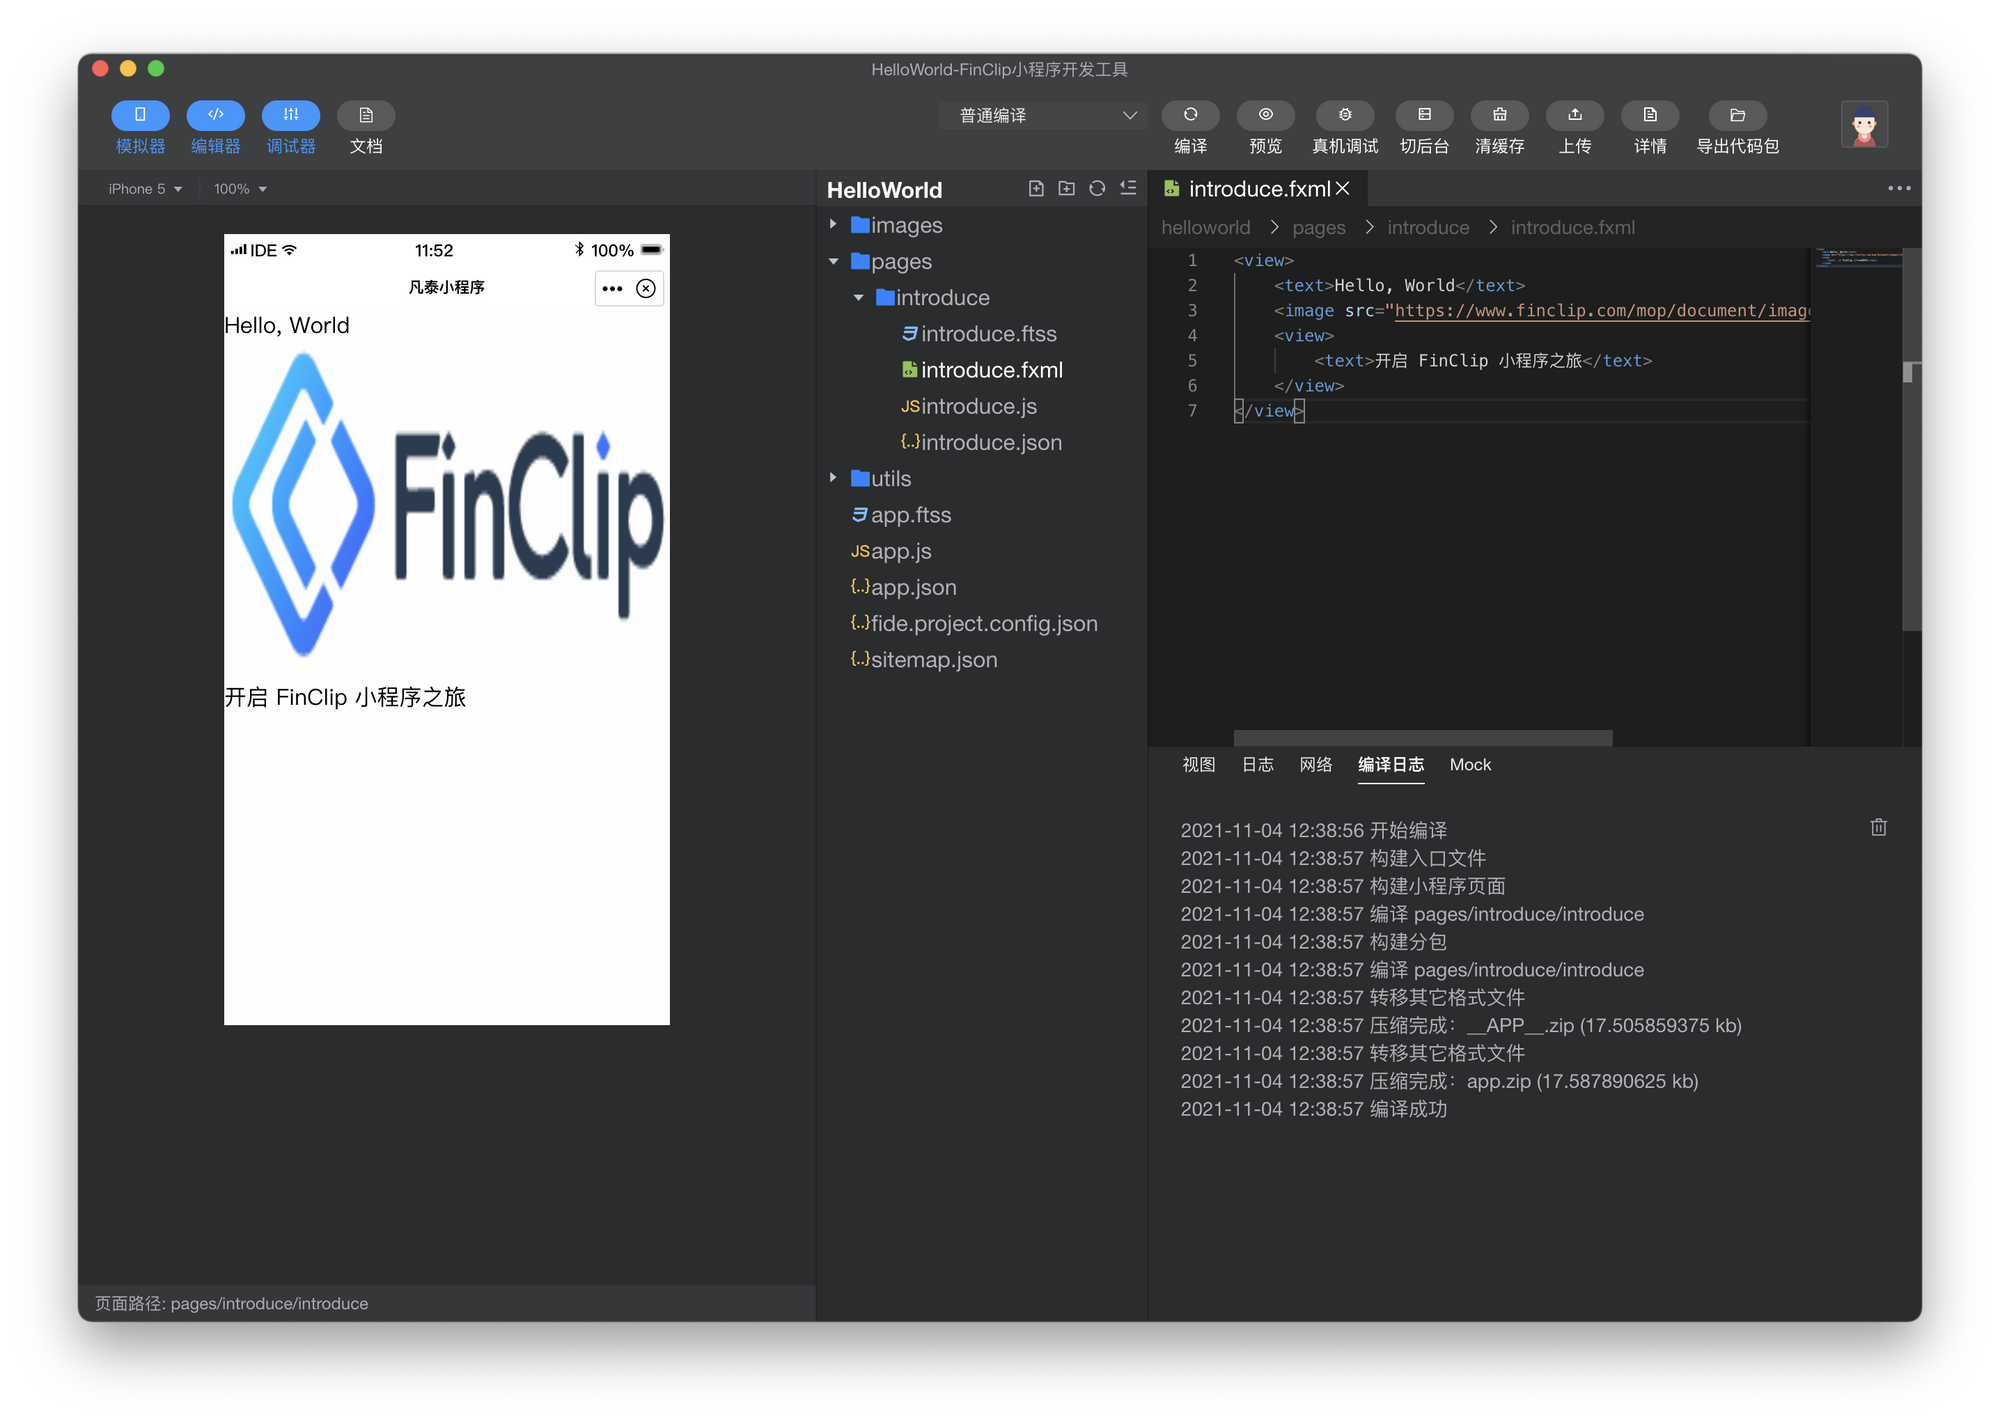
Task: Start 真机调试 real device debugging
Action: click(x=1345, y=115)
